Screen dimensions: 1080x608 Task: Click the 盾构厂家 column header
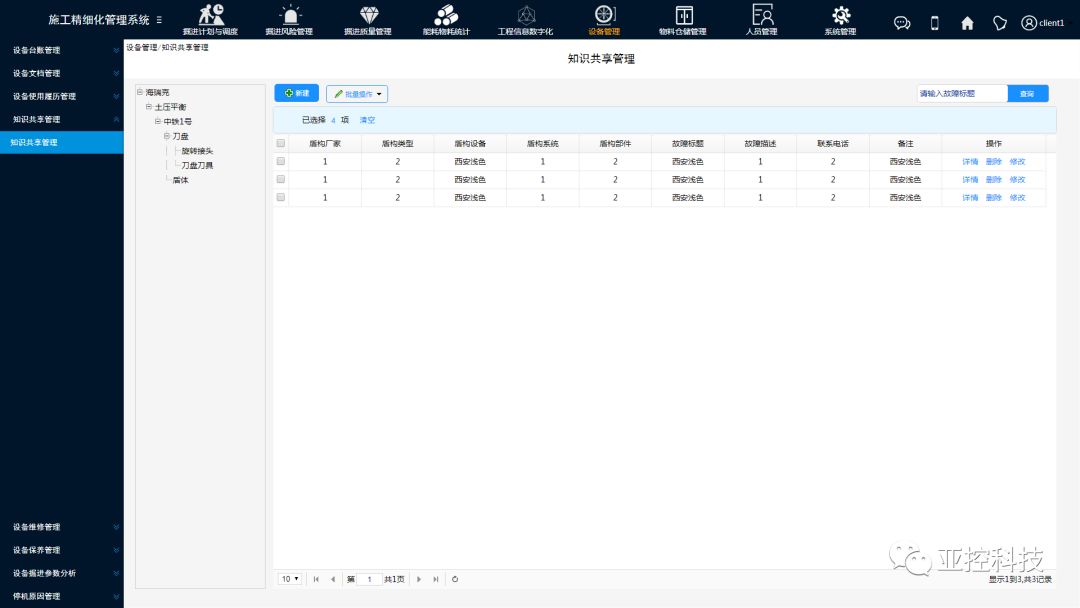(x=325, y=143)
